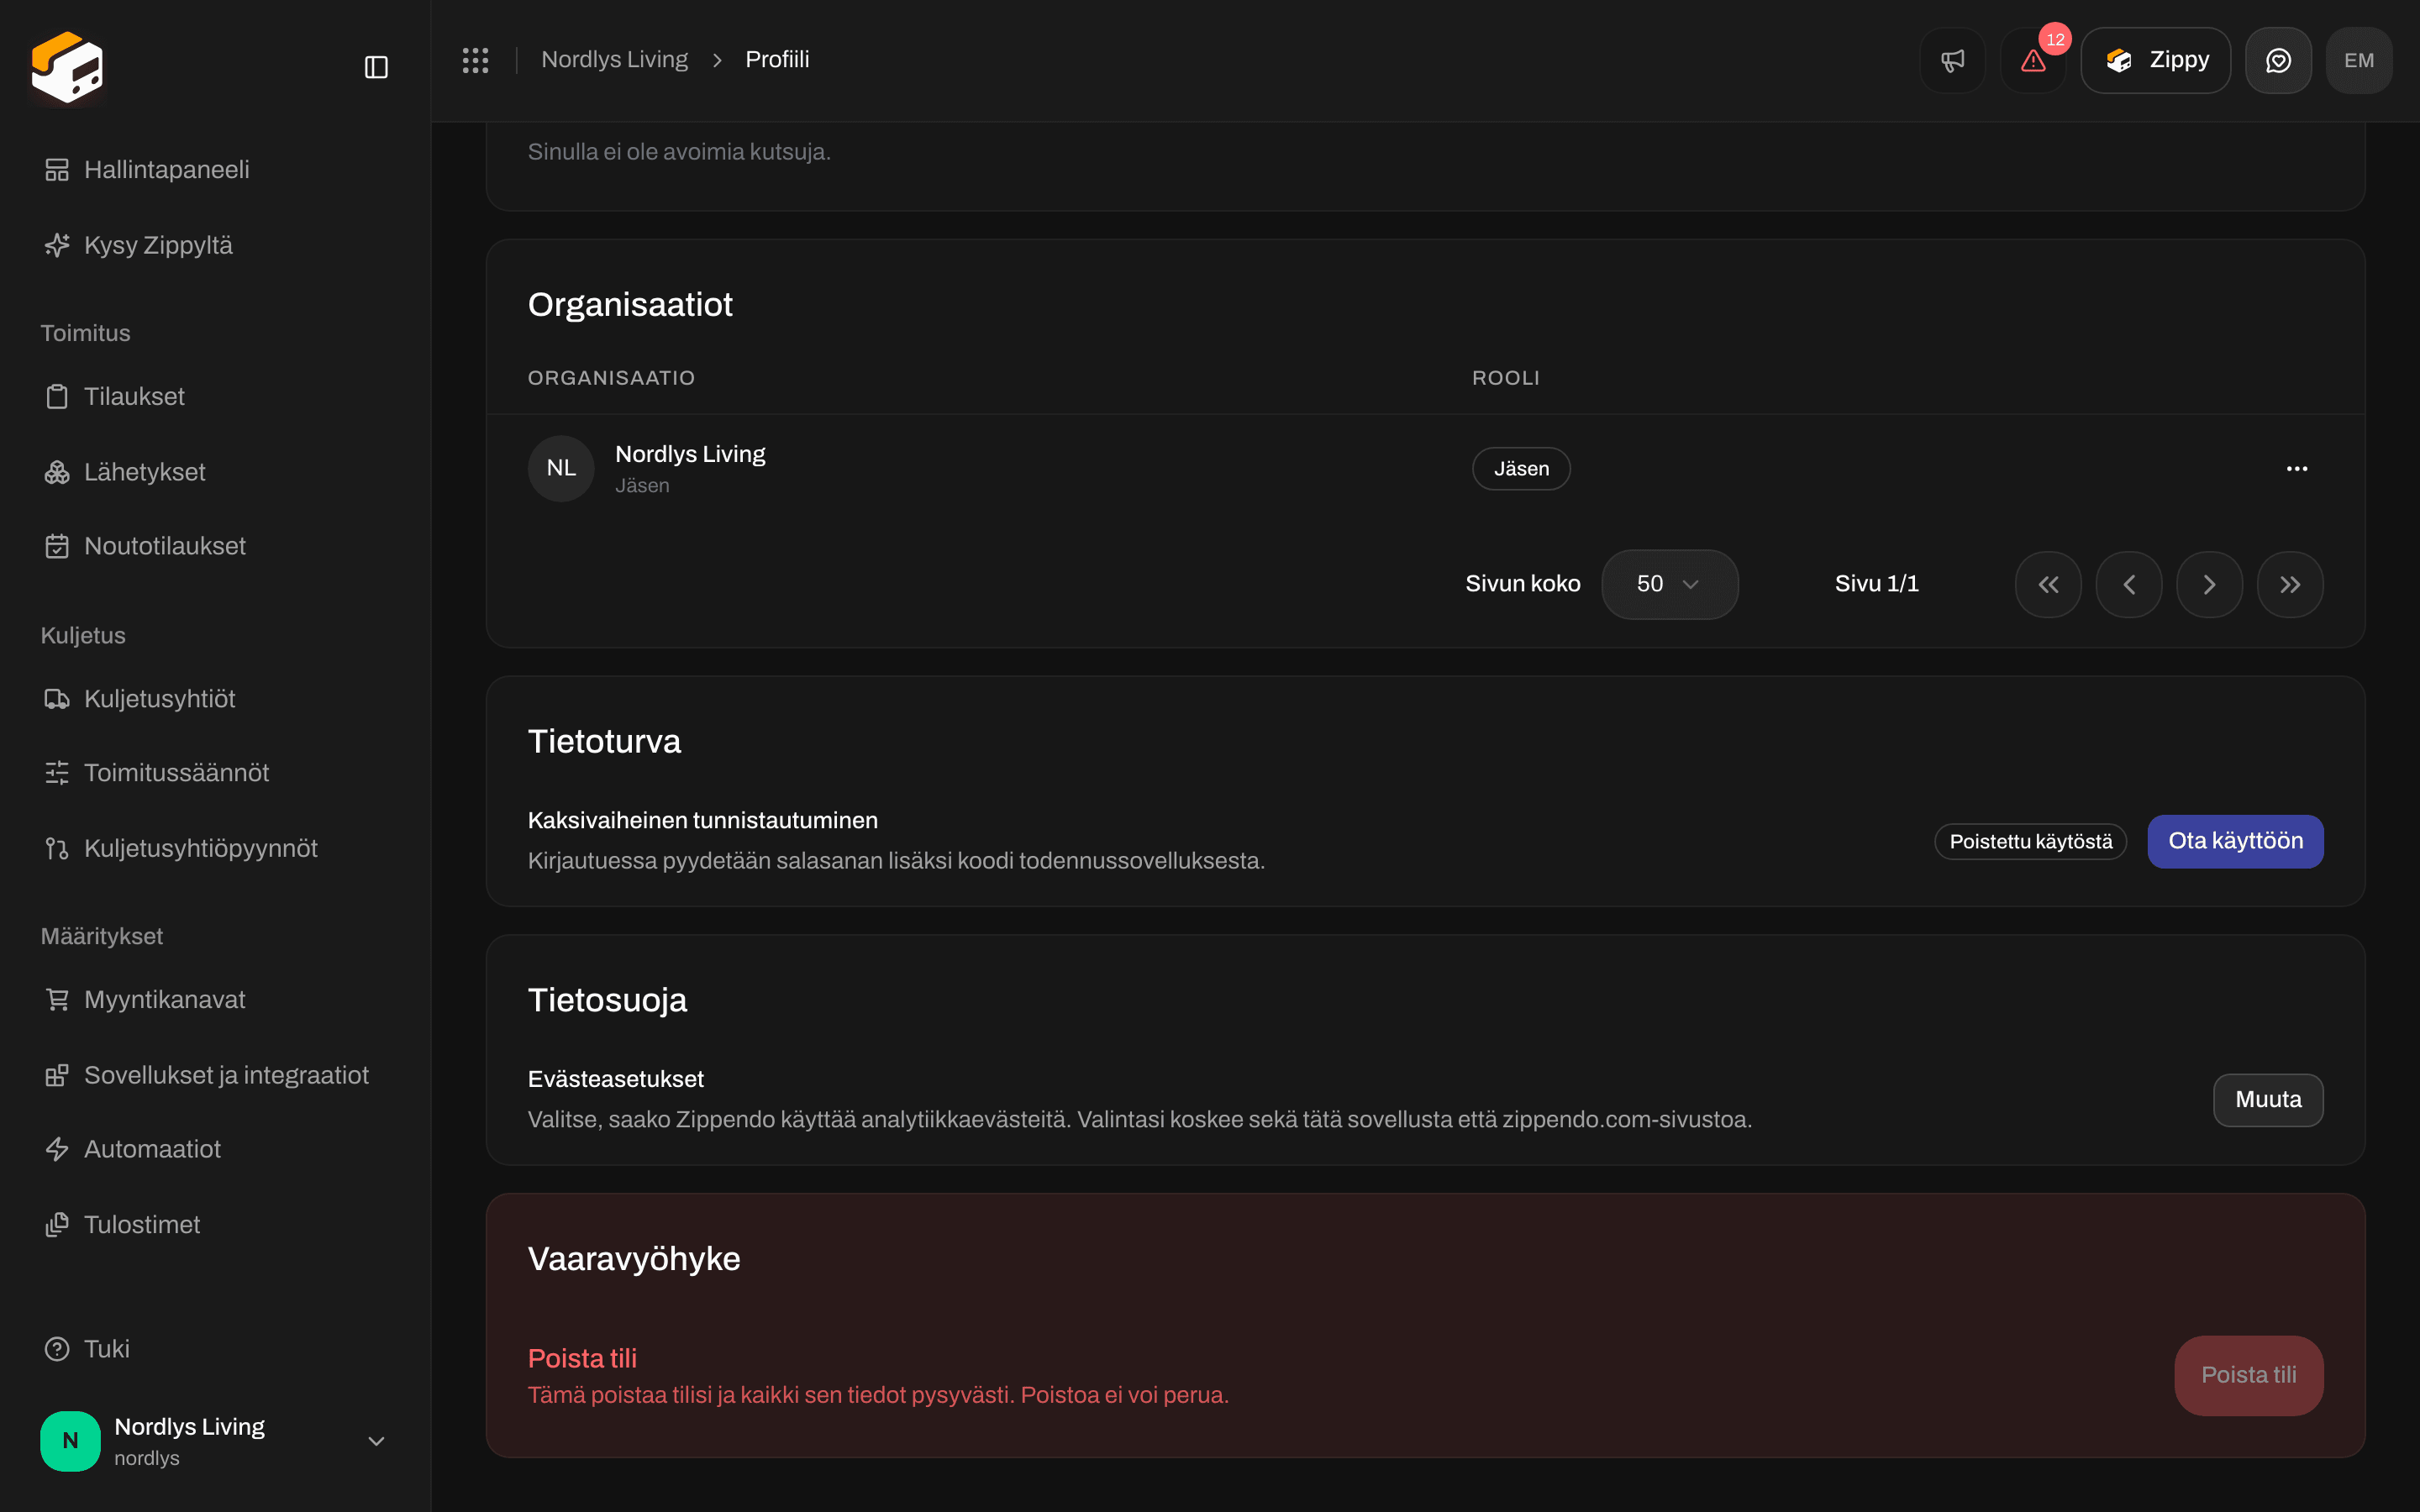The image size is (2420, 1512).
Task: Open the chat support icon in header
Action: click(2278, 60)
